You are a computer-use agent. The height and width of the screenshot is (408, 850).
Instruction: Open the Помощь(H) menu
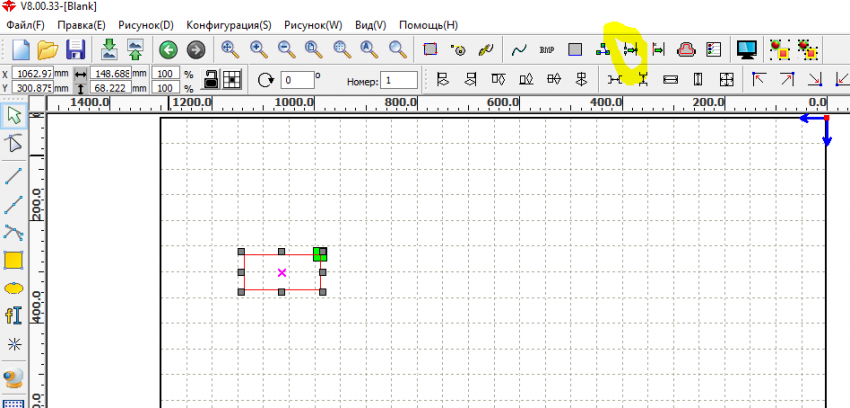[428, 24]
